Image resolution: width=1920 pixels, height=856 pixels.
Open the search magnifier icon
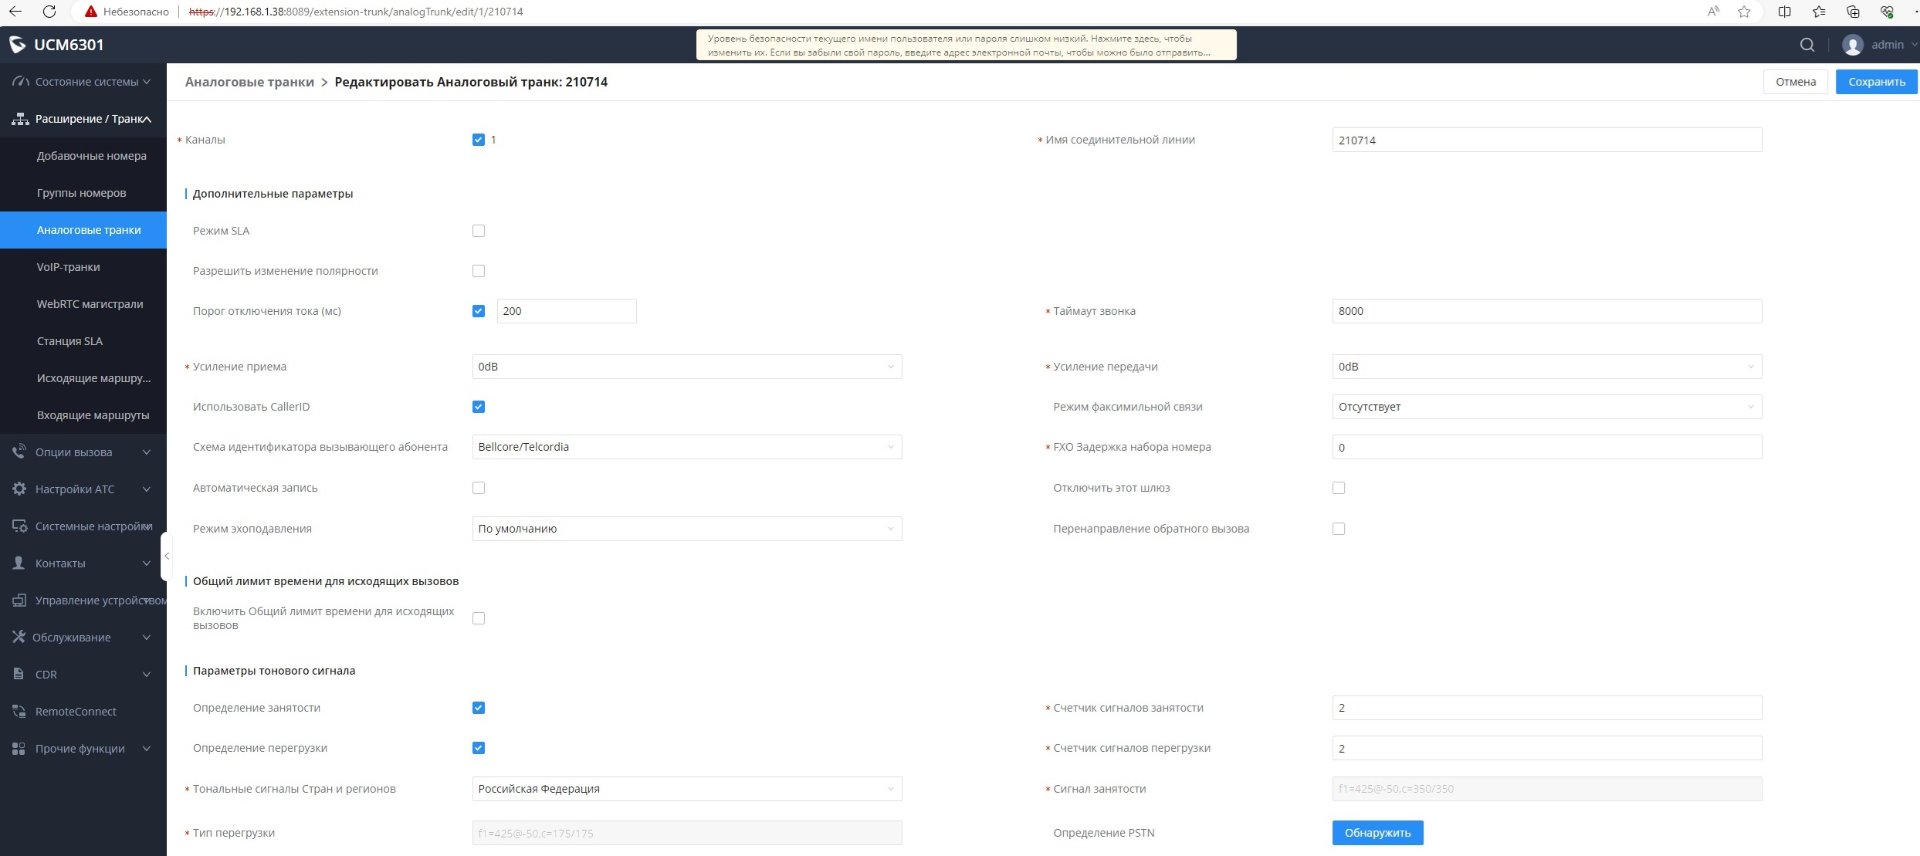click(x=1807, y=44)
